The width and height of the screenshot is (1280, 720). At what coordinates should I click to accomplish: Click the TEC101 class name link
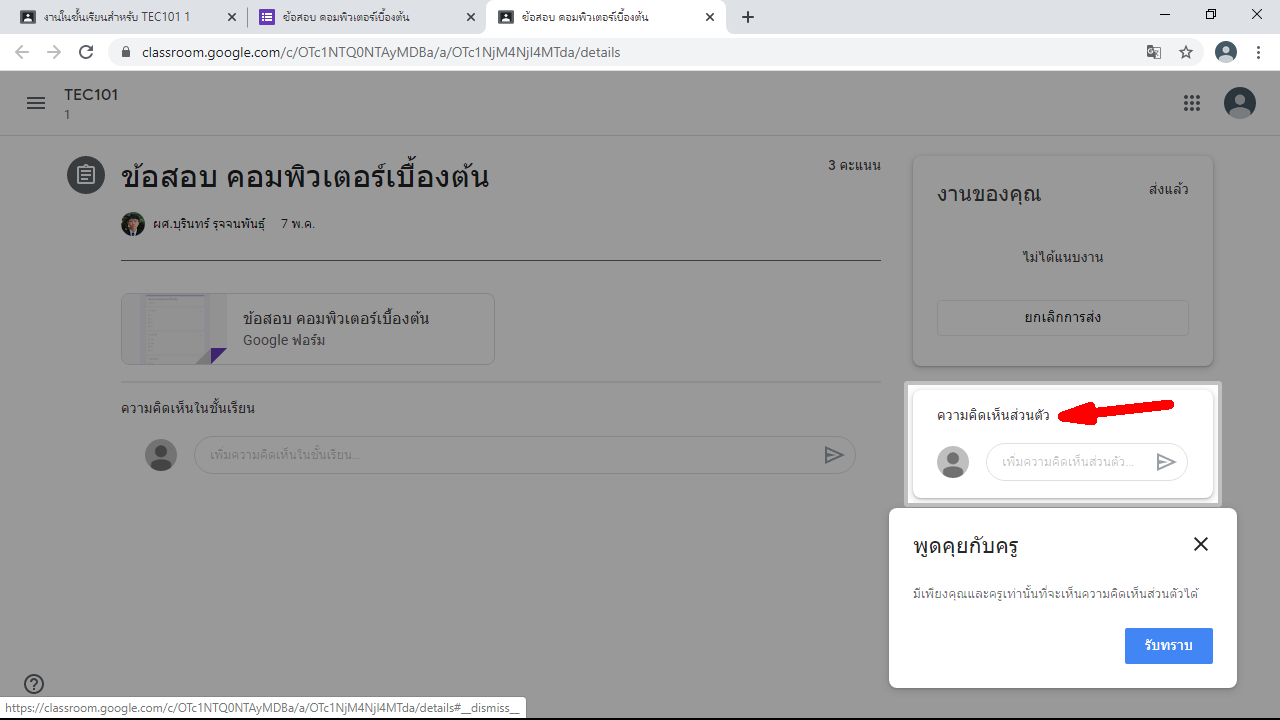(x=91, y=95)
